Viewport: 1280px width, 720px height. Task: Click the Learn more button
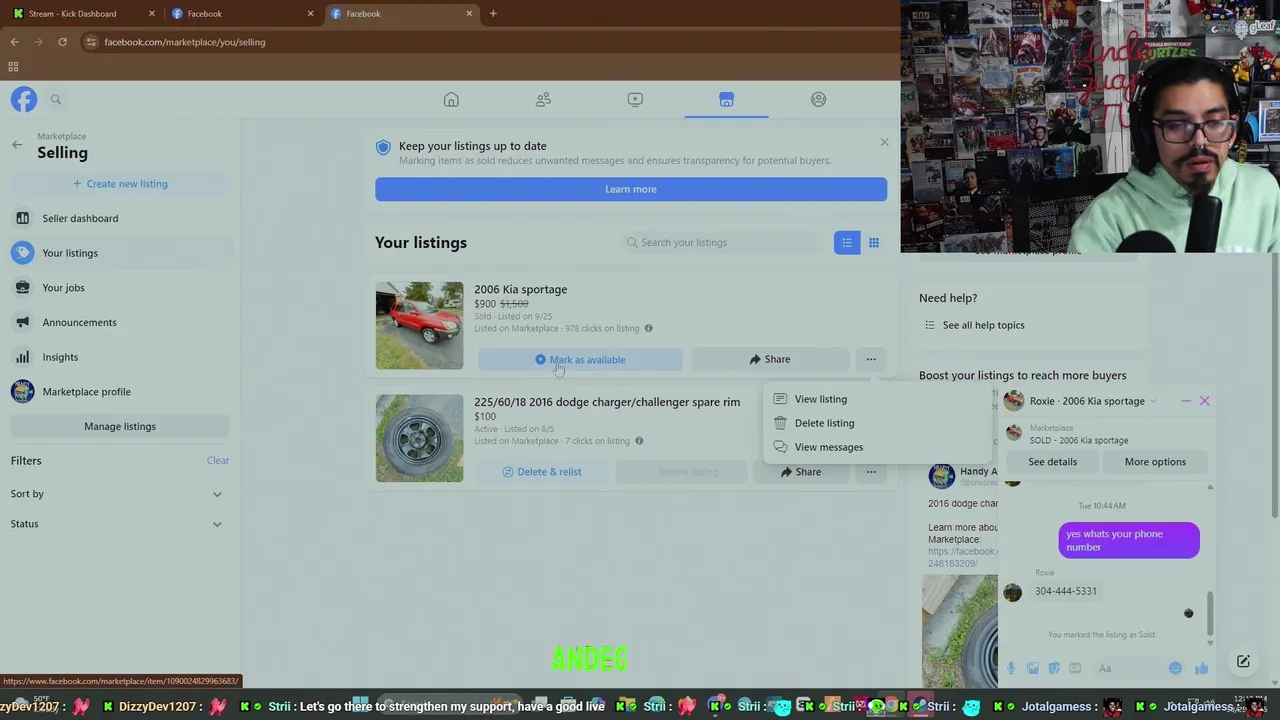631,189
